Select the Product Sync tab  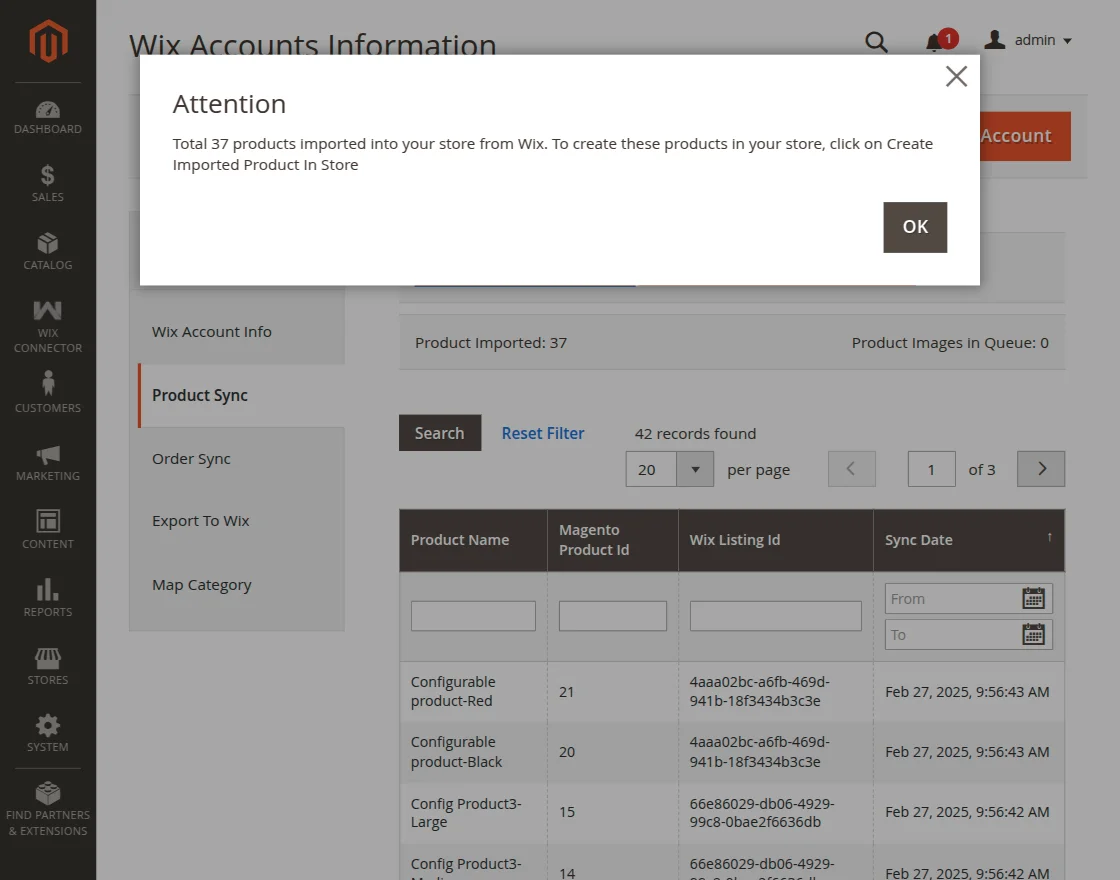241,396
